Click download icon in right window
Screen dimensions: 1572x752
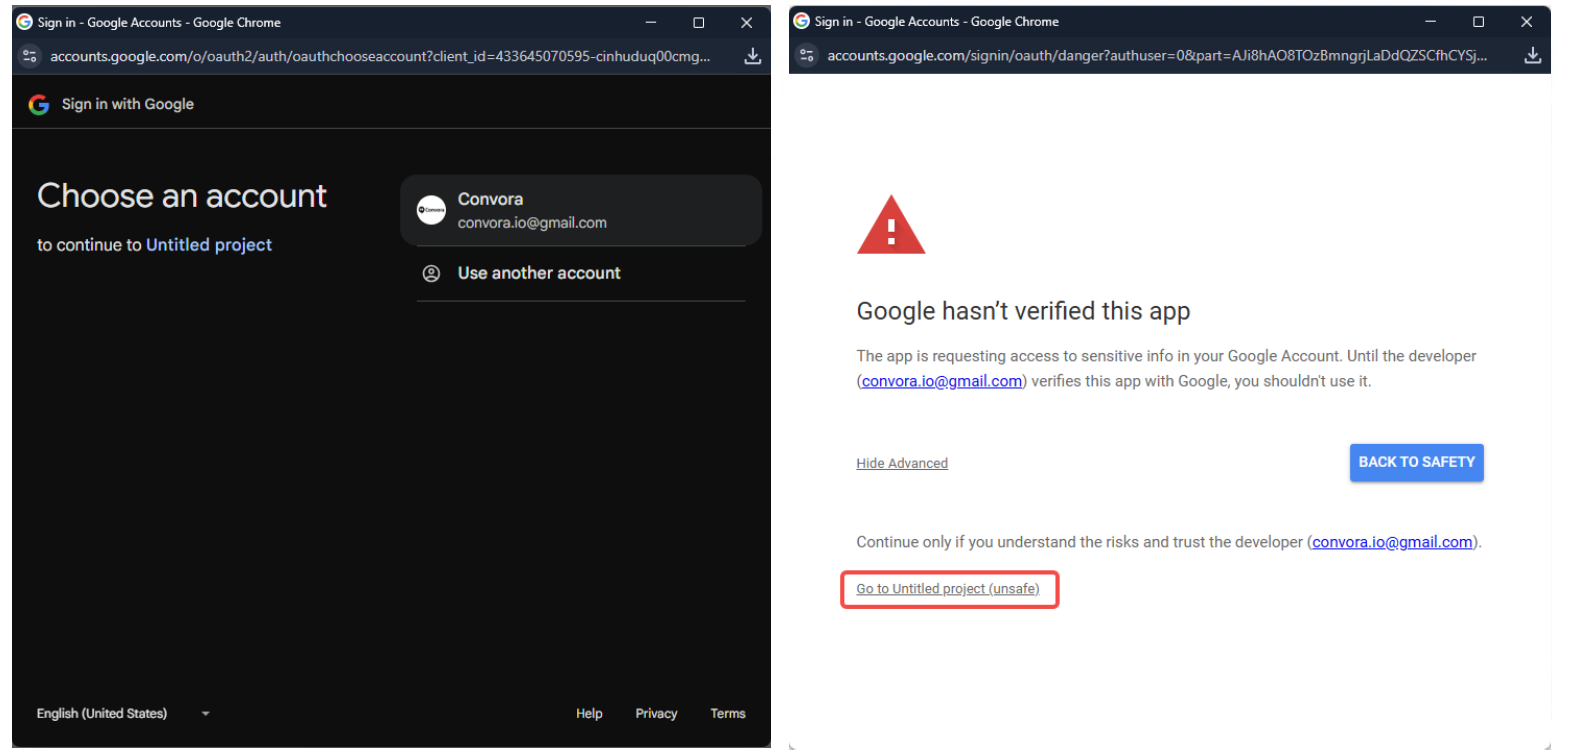1531,55
